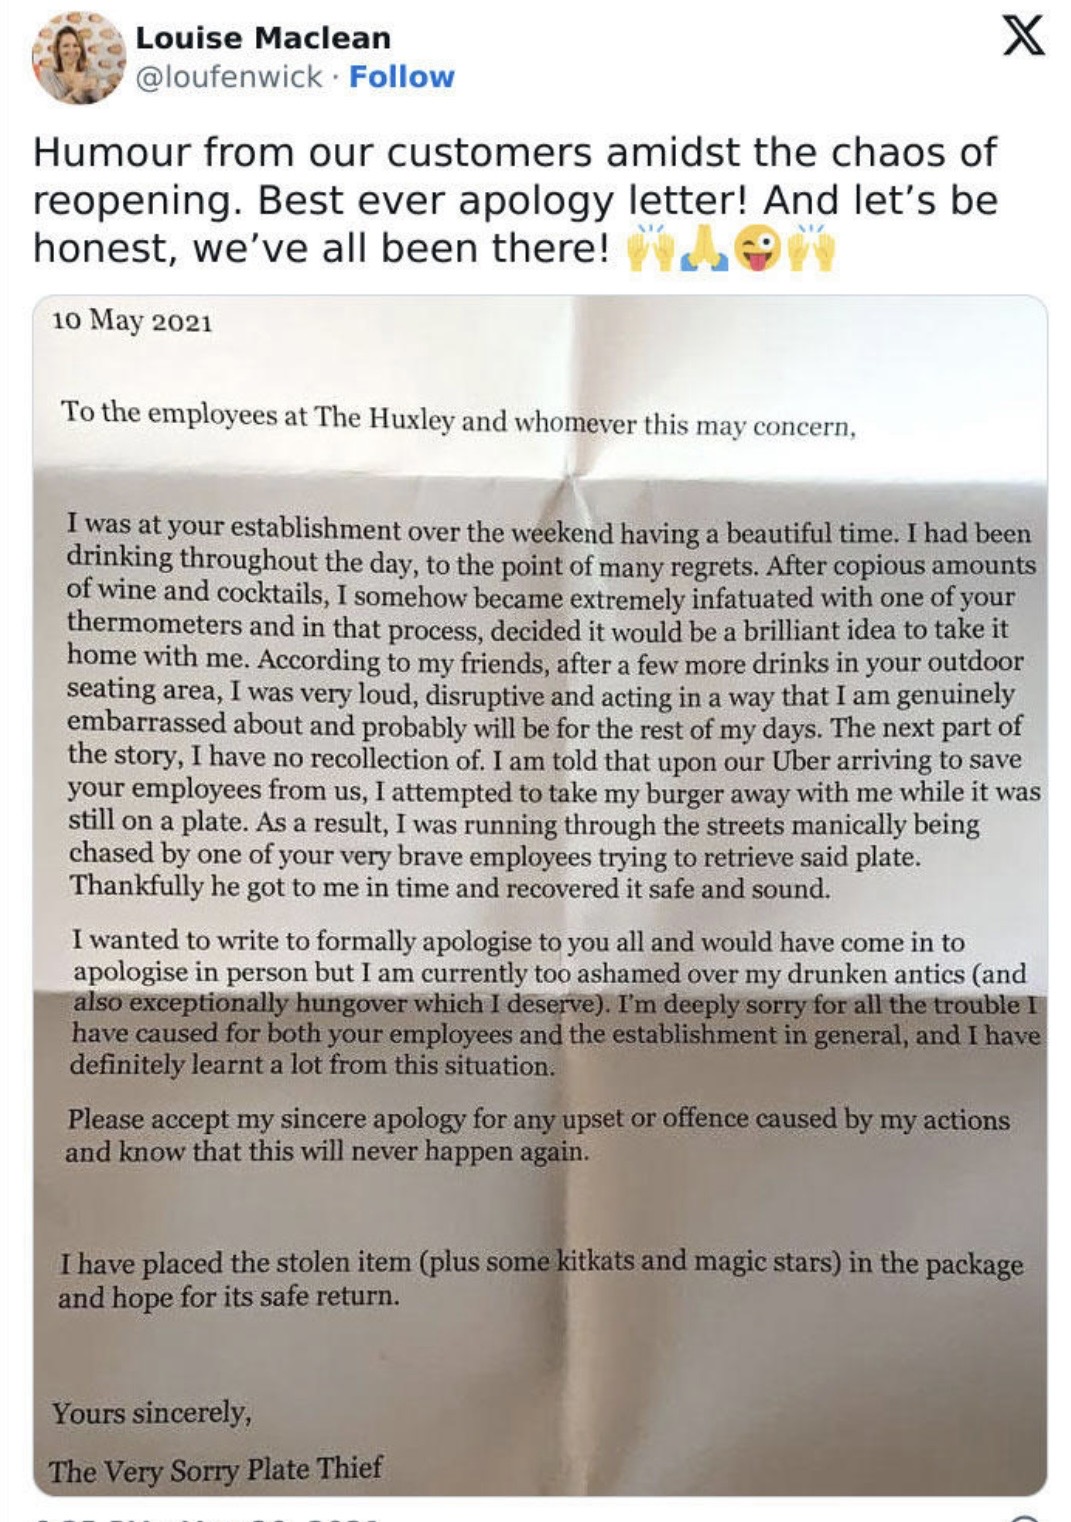Click the tweet text about chaos of reopening

click(x=515, y=200)
